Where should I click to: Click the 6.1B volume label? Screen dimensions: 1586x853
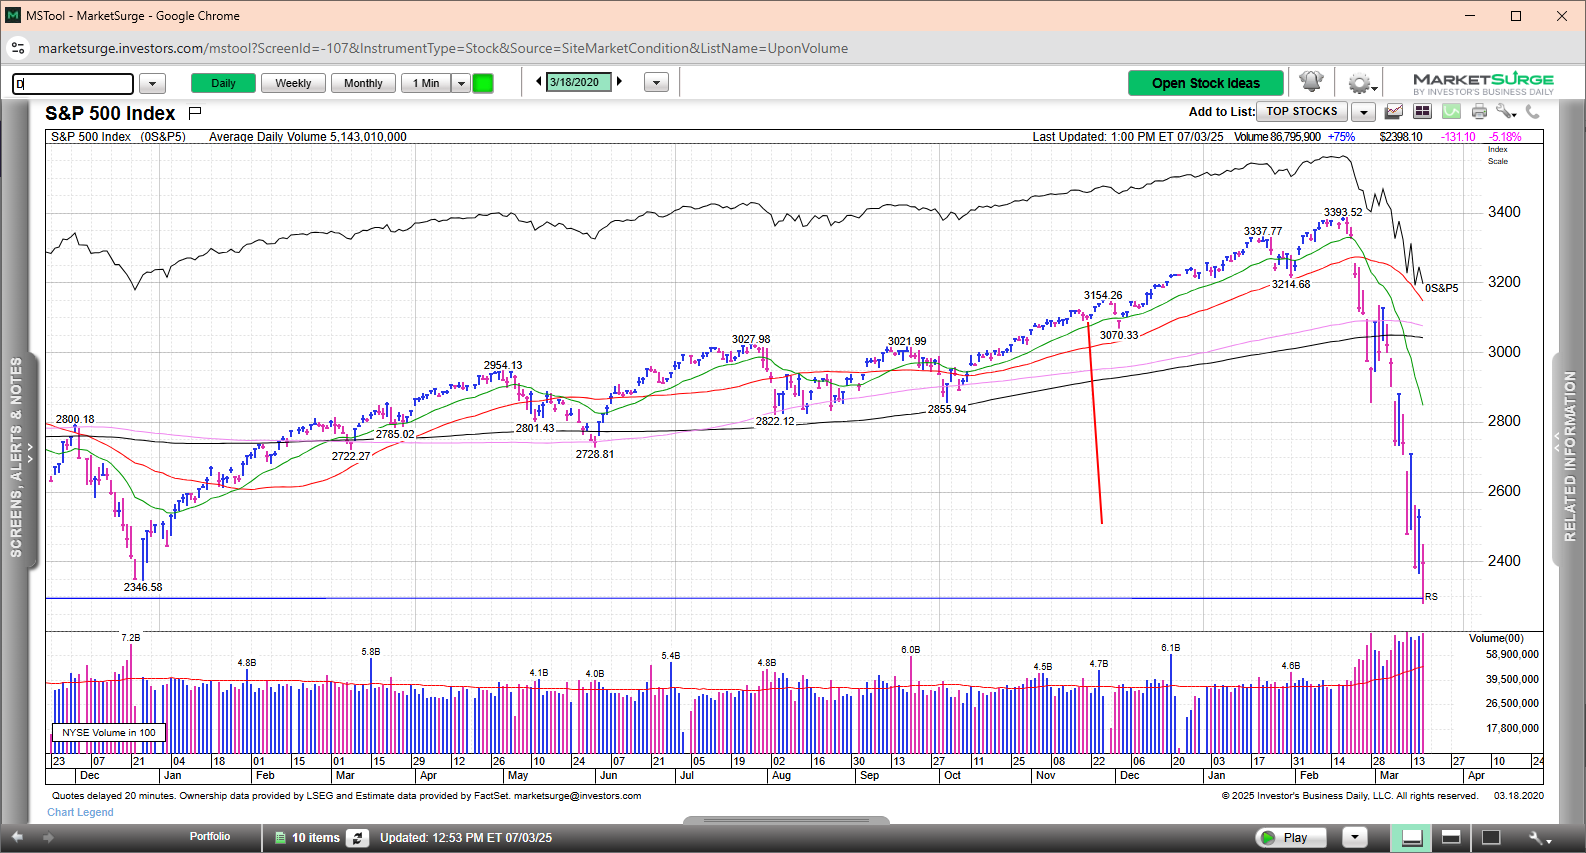point(1171,648)
